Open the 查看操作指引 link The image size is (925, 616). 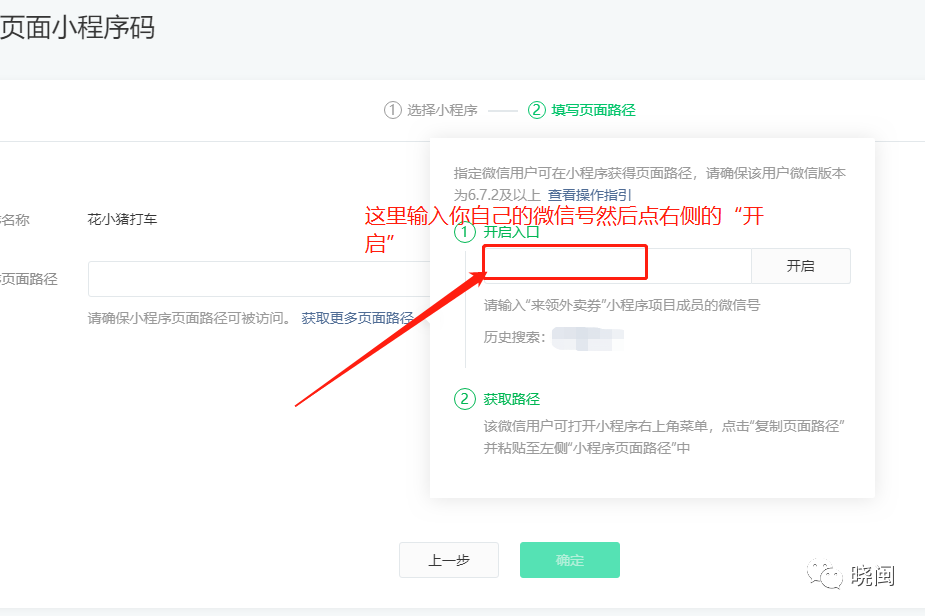[x=589, y=195]
